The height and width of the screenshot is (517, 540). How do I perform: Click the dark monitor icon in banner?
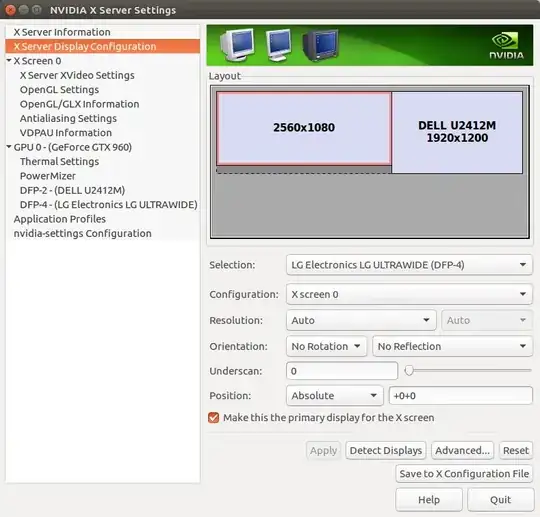[x=320, y=45]
